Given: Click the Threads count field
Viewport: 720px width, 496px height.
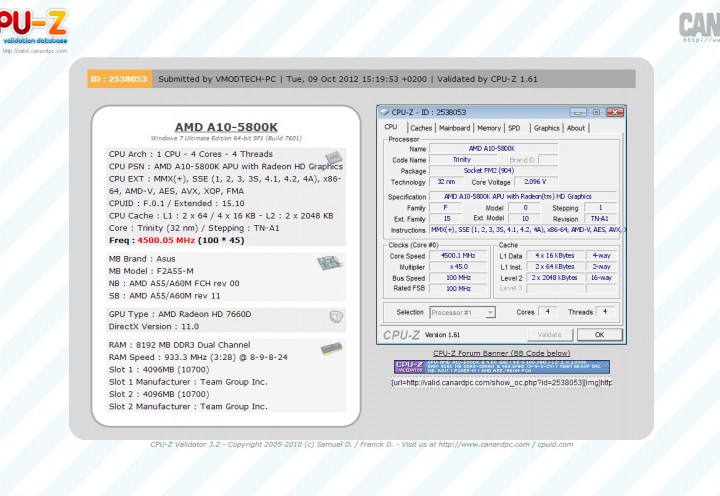Looking at the screenshot, I should click(605, 312).
